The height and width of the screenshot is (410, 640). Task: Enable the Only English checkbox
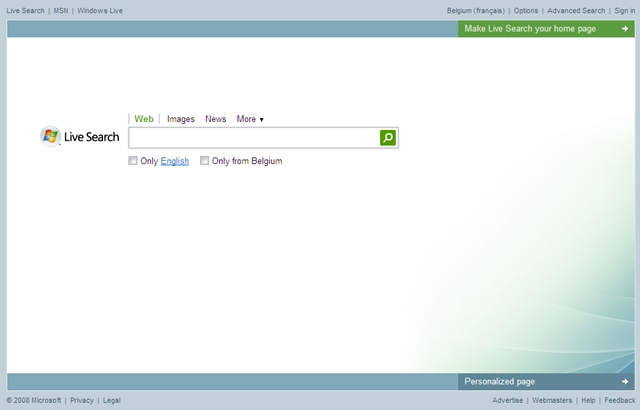click(x=133, y=161)
